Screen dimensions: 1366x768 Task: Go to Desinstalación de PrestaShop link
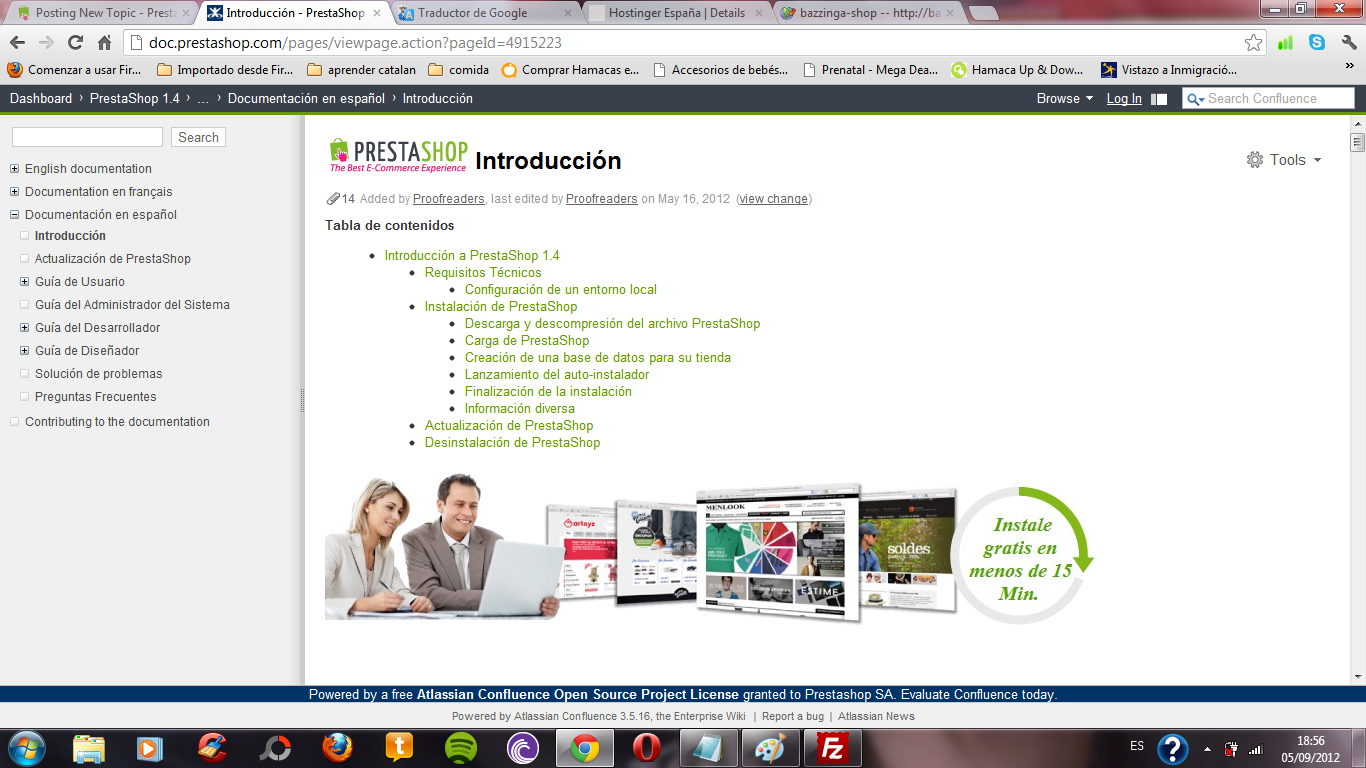(x=512, y=442)
